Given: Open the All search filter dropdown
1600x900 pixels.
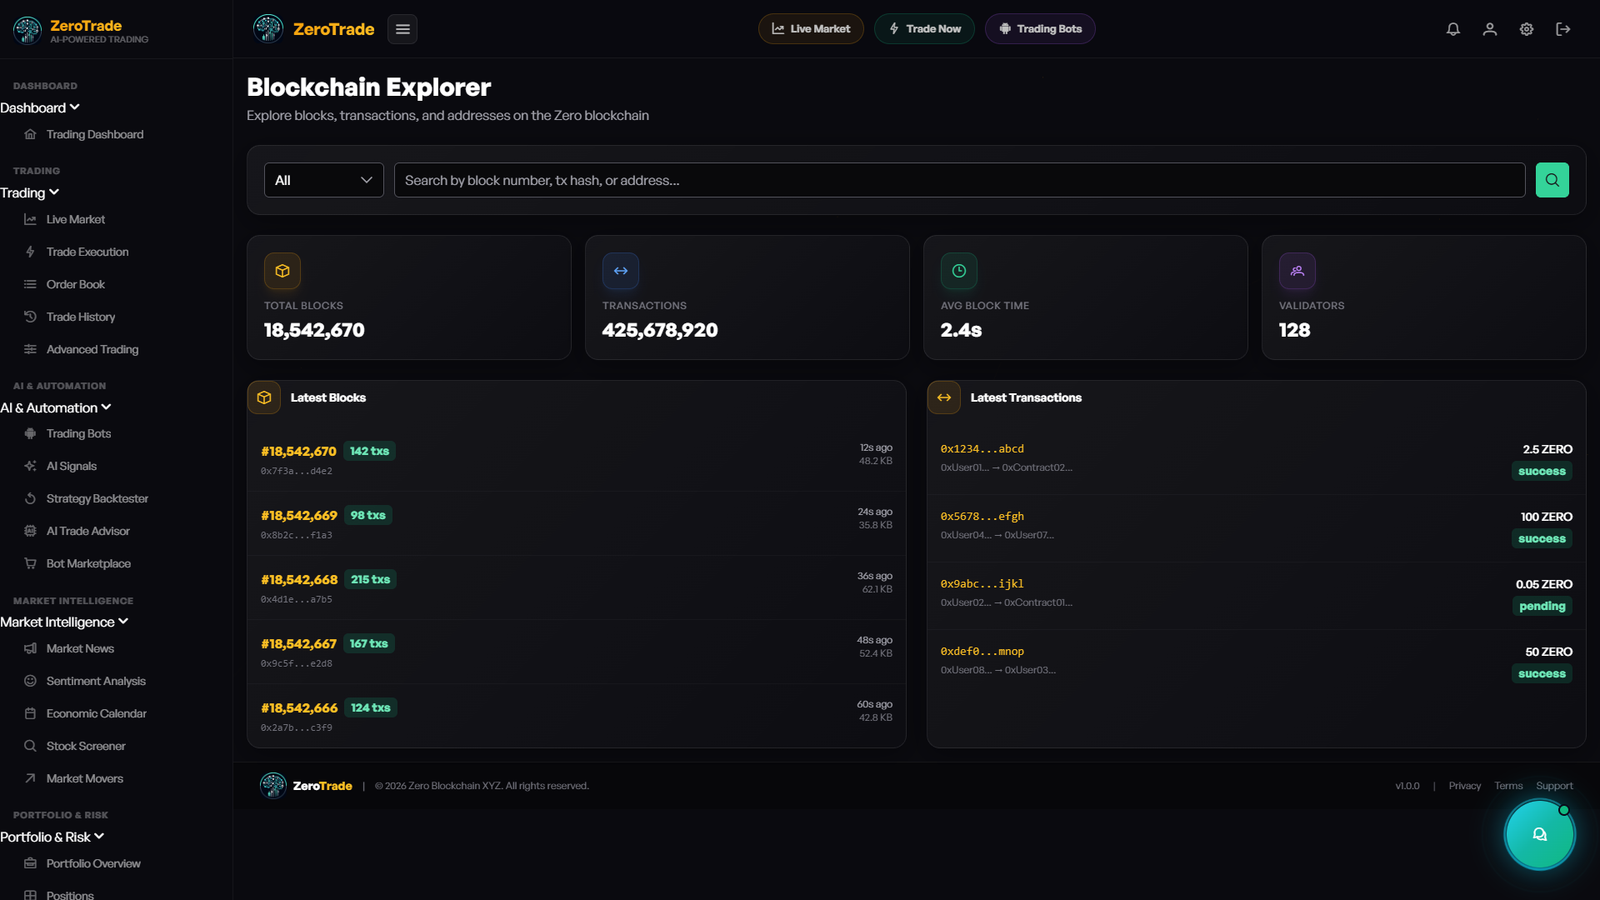Looking at the screenshot, I should (324, 180).
